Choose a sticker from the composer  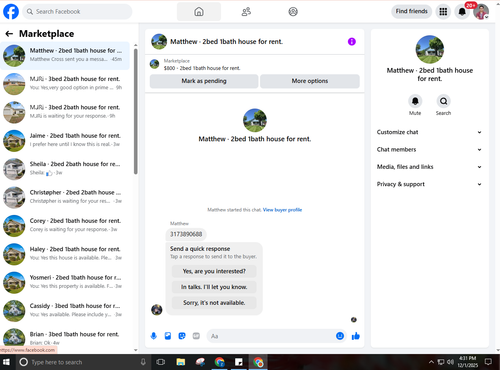(182, 336)
